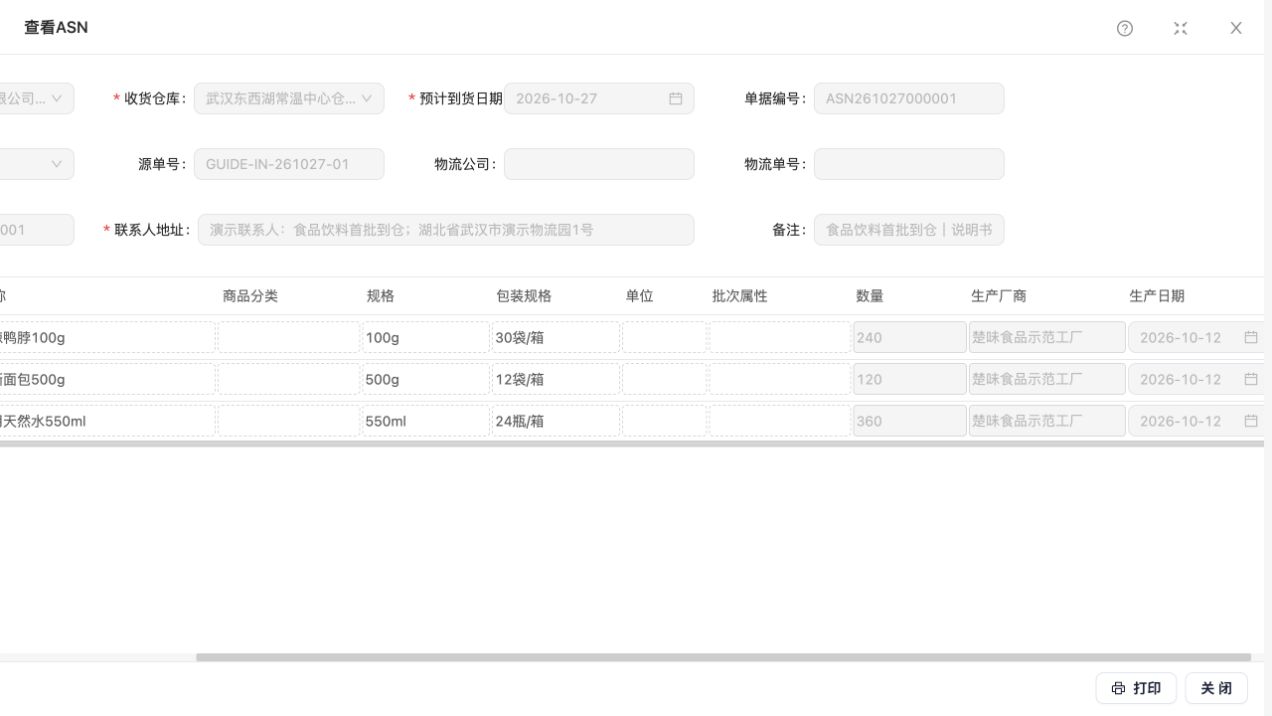Image resolution: width=1272 pixels, height=716 pixels.
Task: Click the 500g specification cell
Action: click(x=425, y=380)
